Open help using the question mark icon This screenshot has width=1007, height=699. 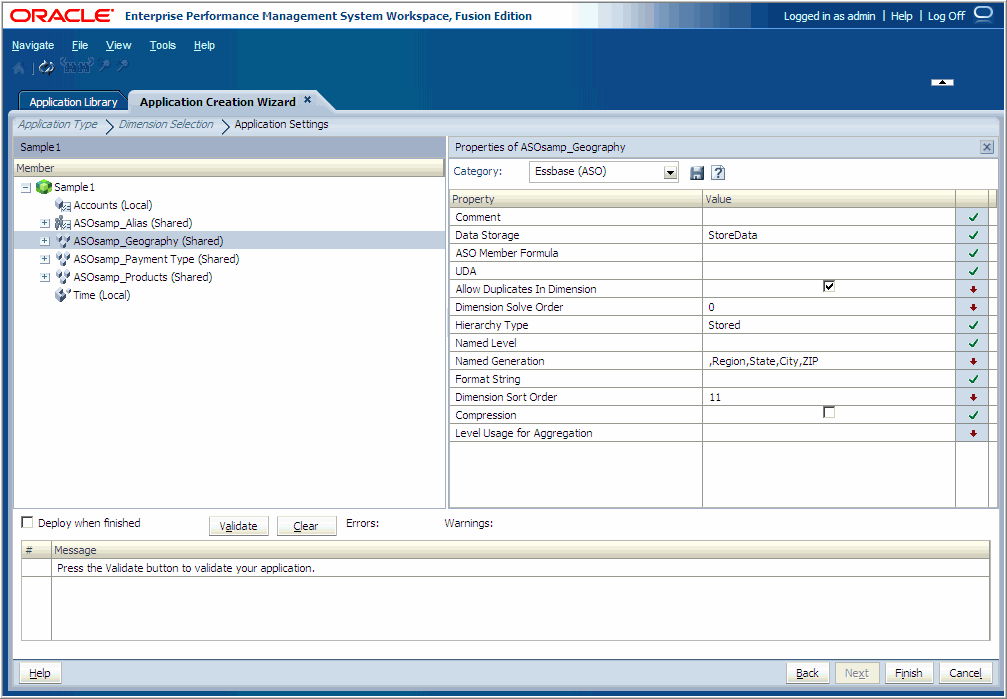tap(717, 172)
